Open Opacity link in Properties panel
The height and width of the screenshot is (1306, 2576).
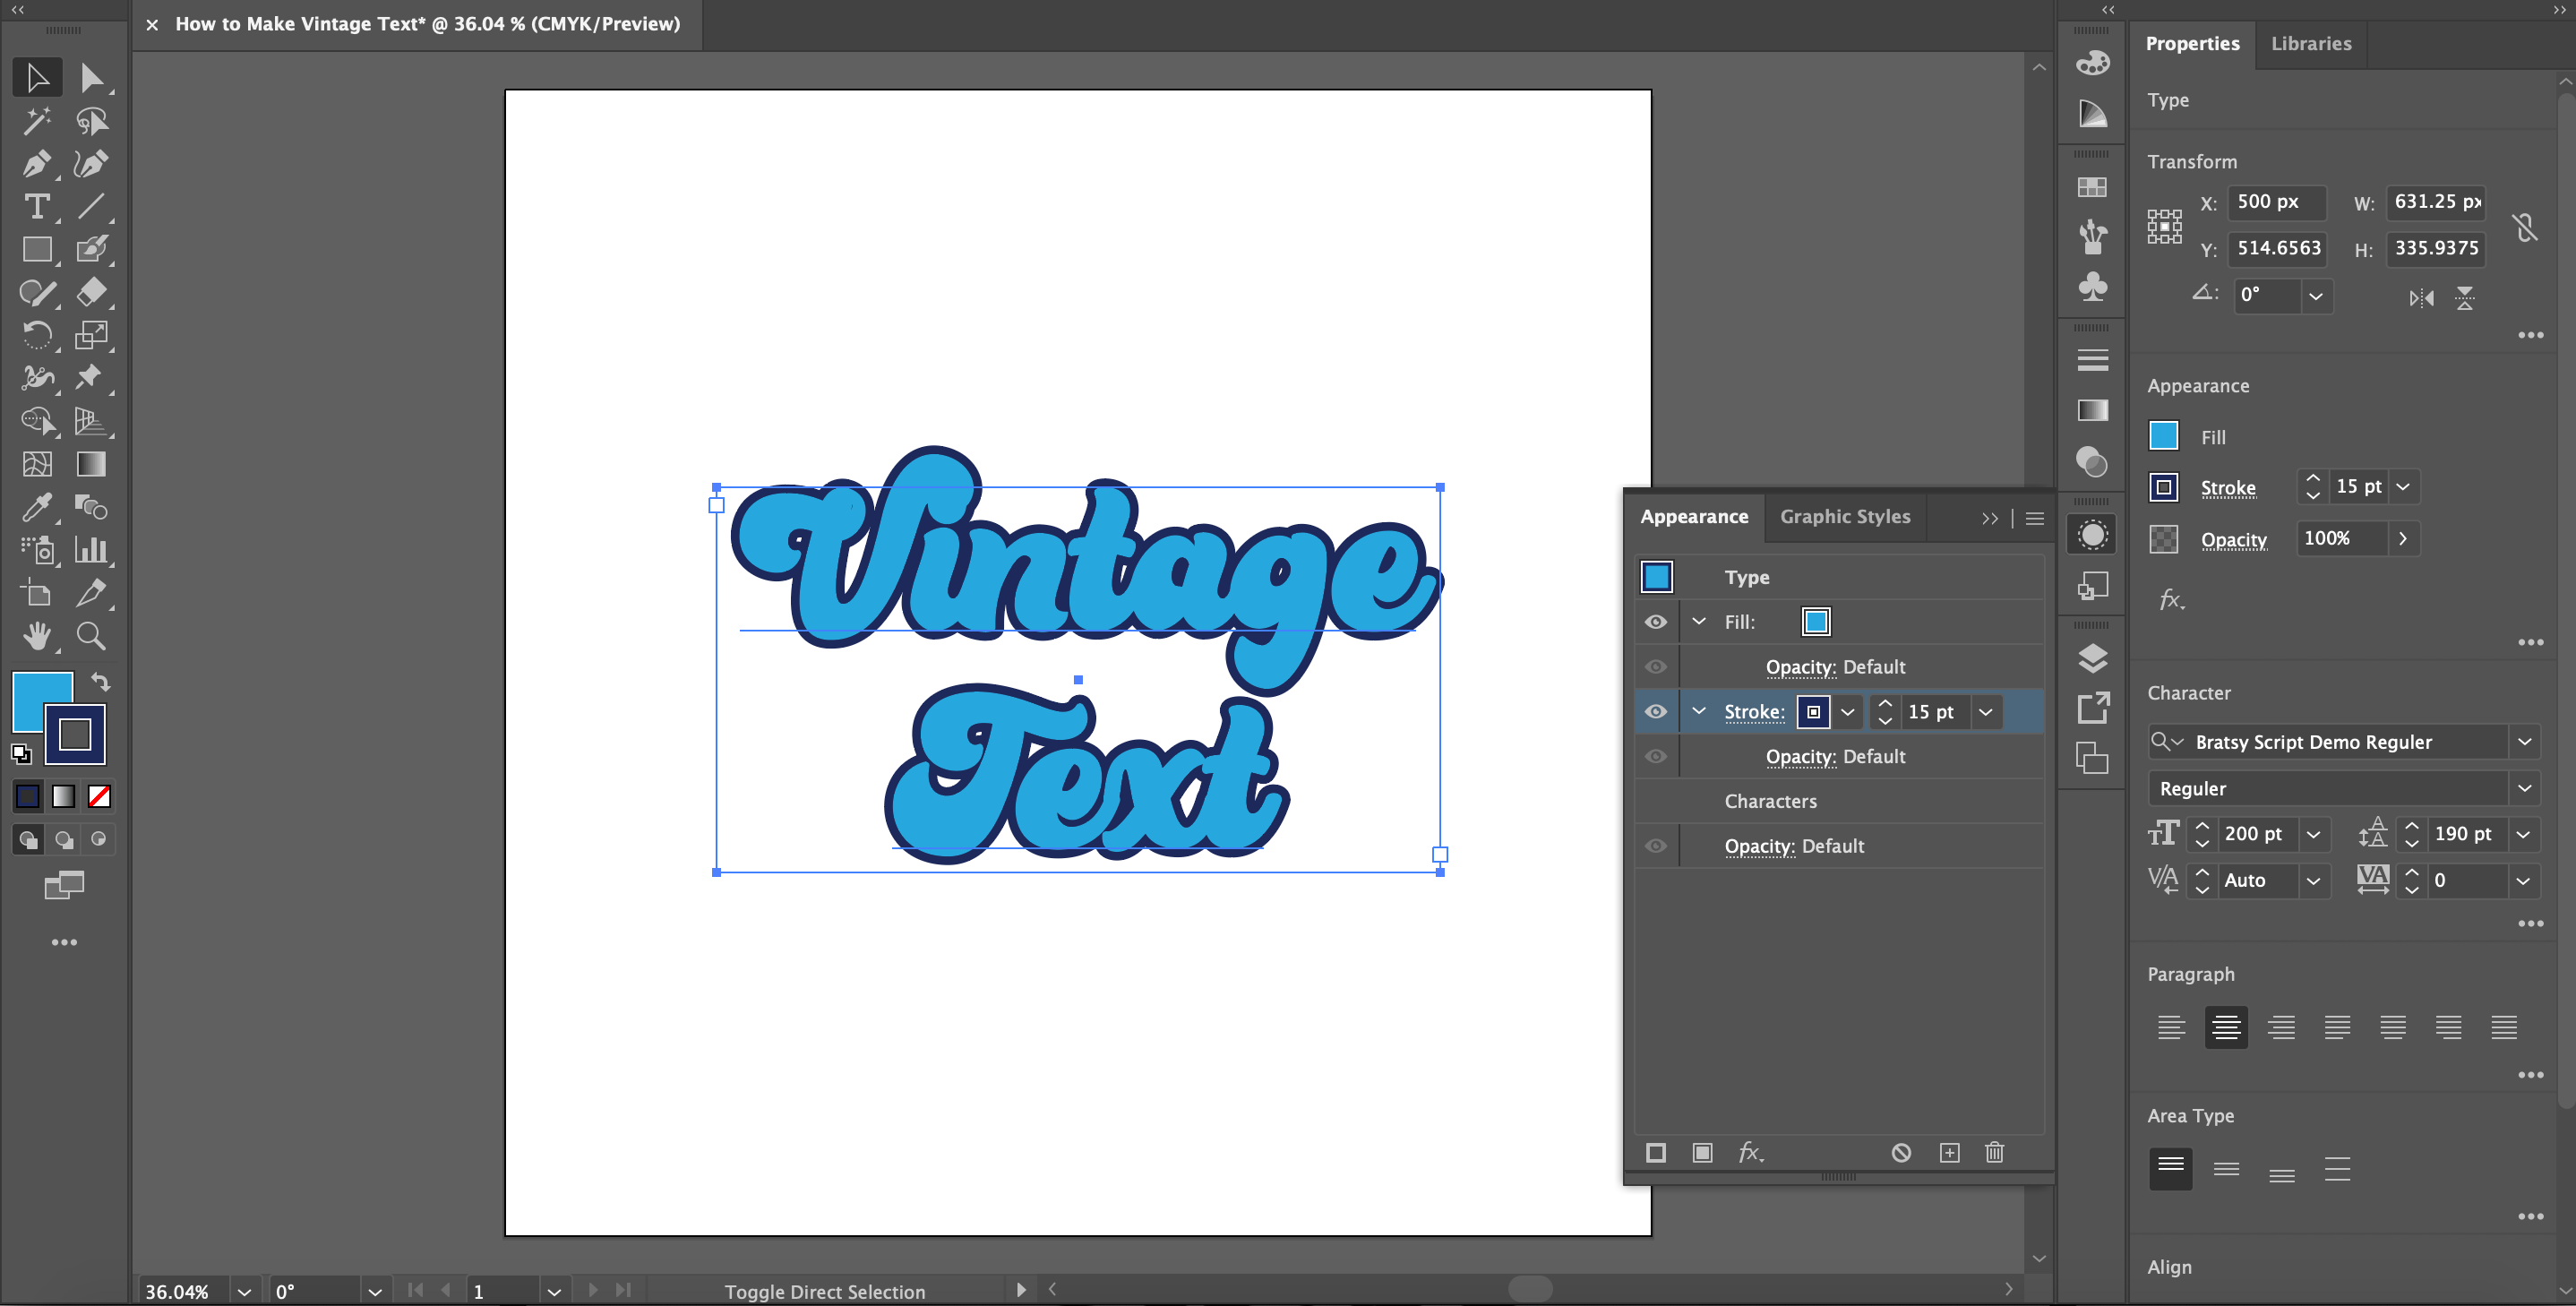pyautogui.click(x=2233, y=540)
